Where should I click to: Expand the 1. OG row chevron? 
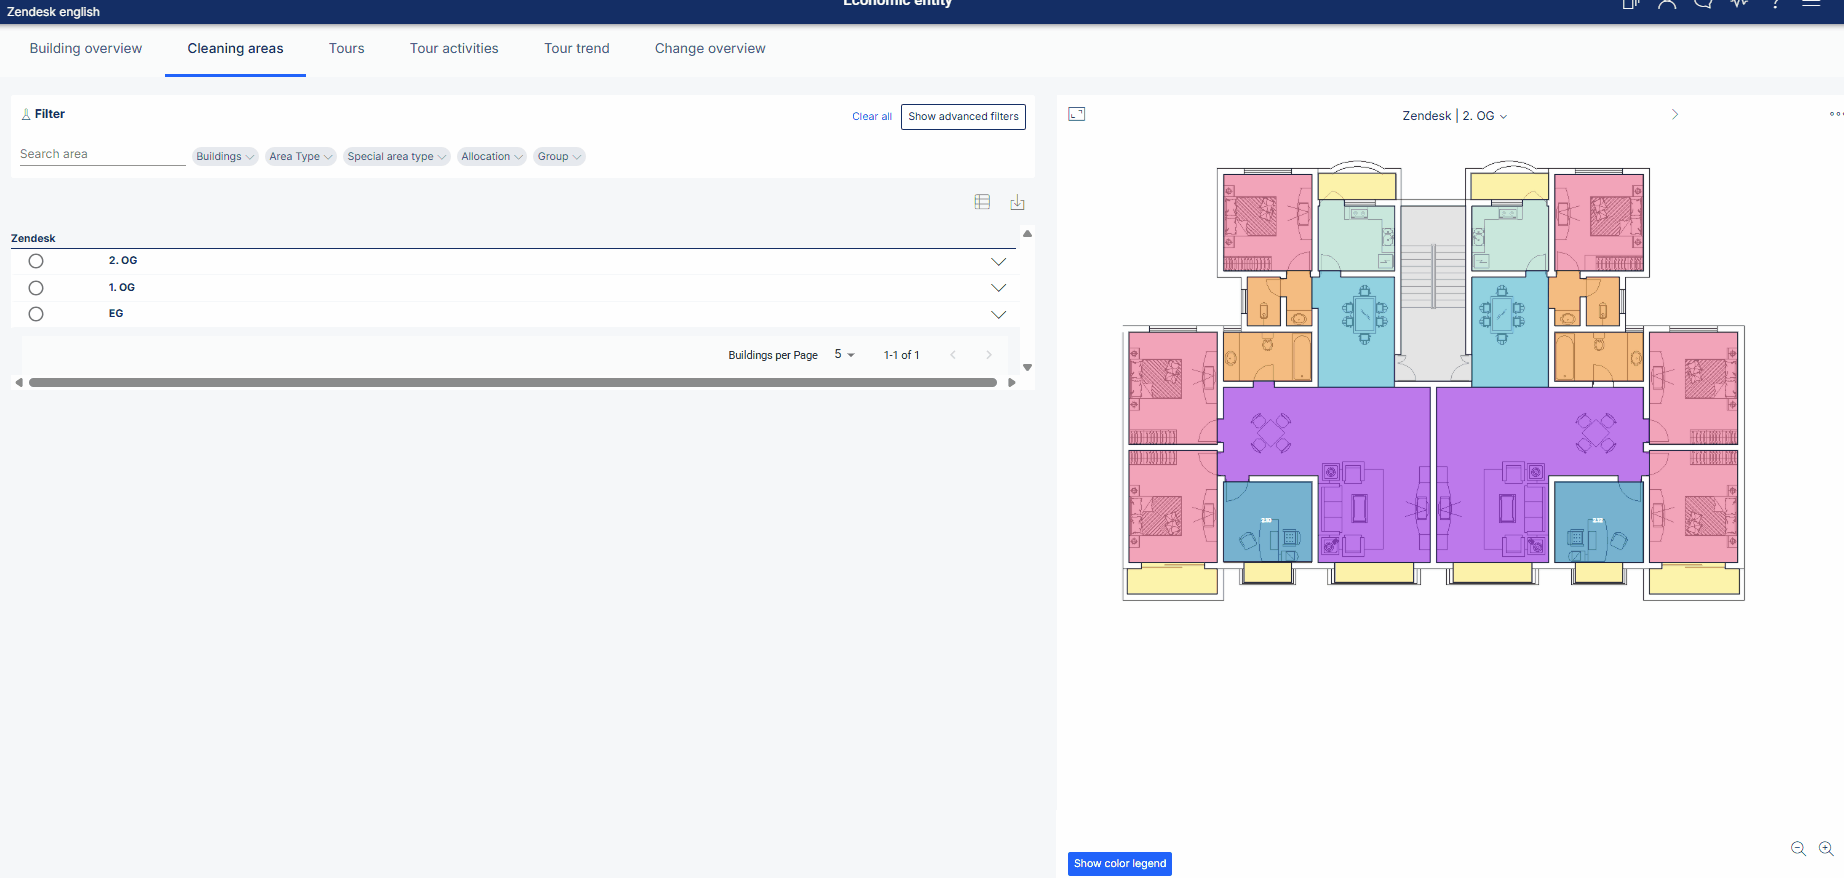pos(998,288)
